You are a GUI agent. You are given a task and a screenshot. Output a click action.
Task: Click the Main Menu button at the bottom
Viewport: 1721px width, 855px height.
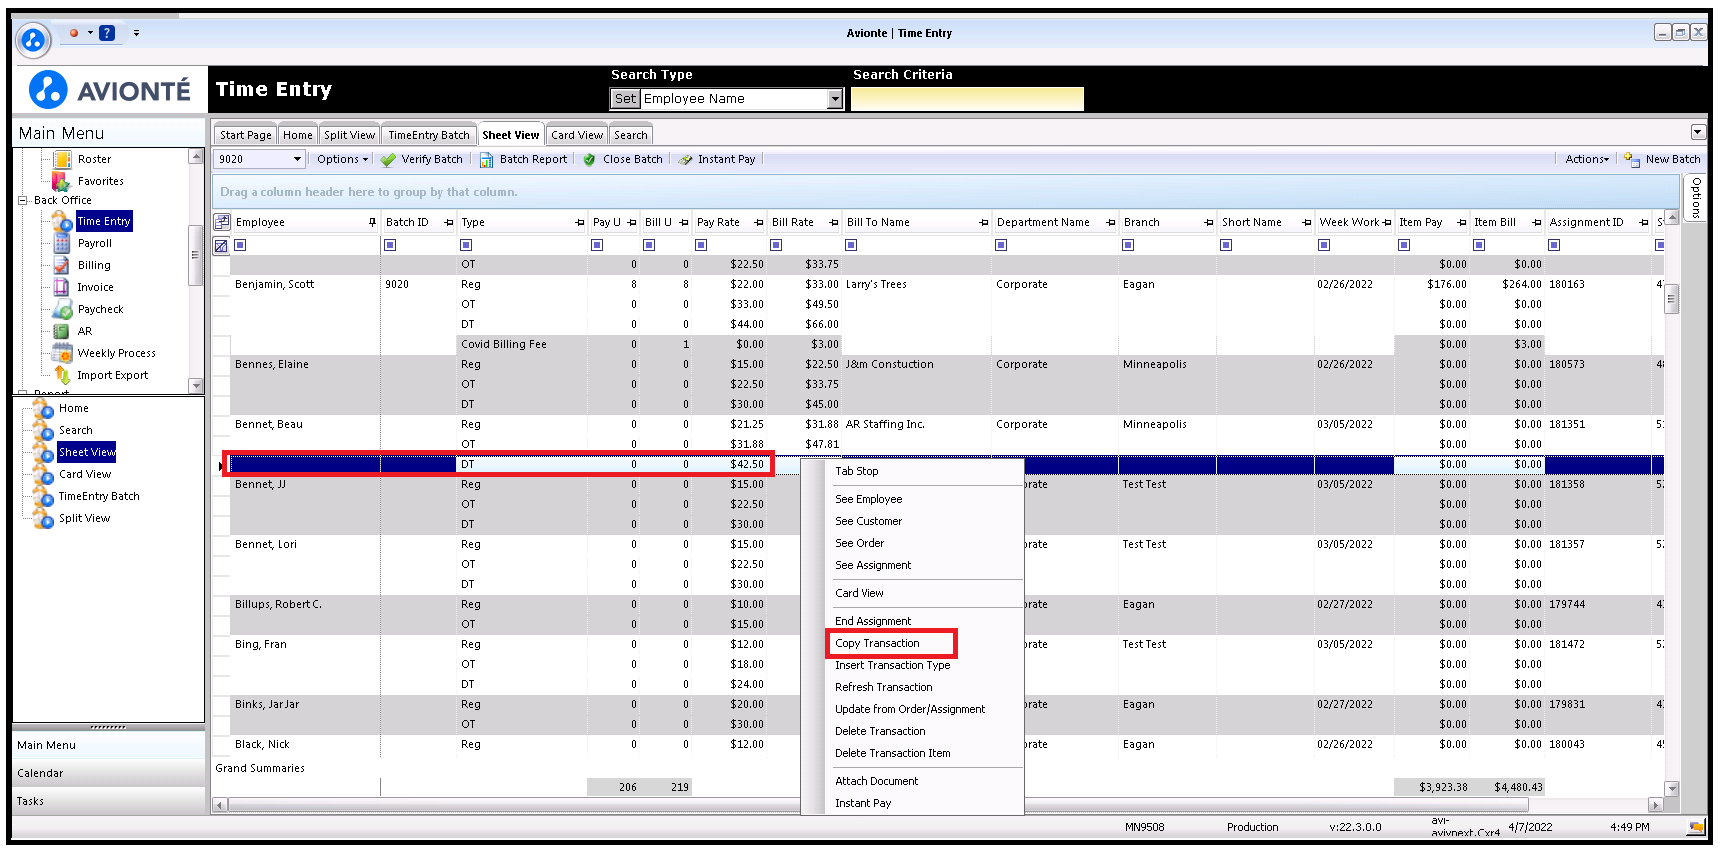[108, 745]
